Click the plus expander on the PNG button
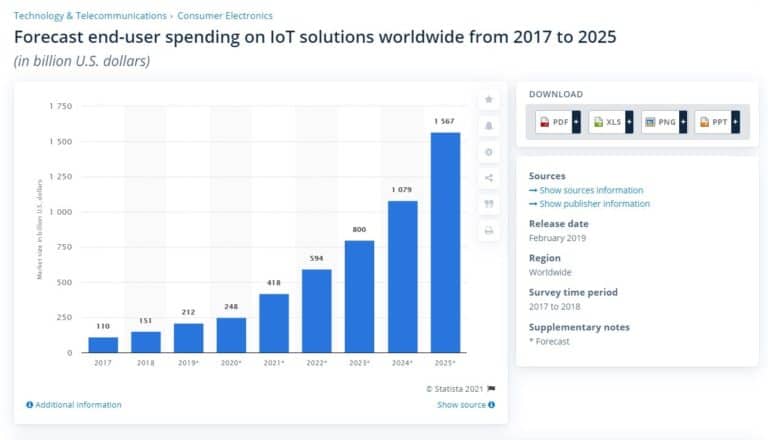768x440 pixels. [683, 122]
